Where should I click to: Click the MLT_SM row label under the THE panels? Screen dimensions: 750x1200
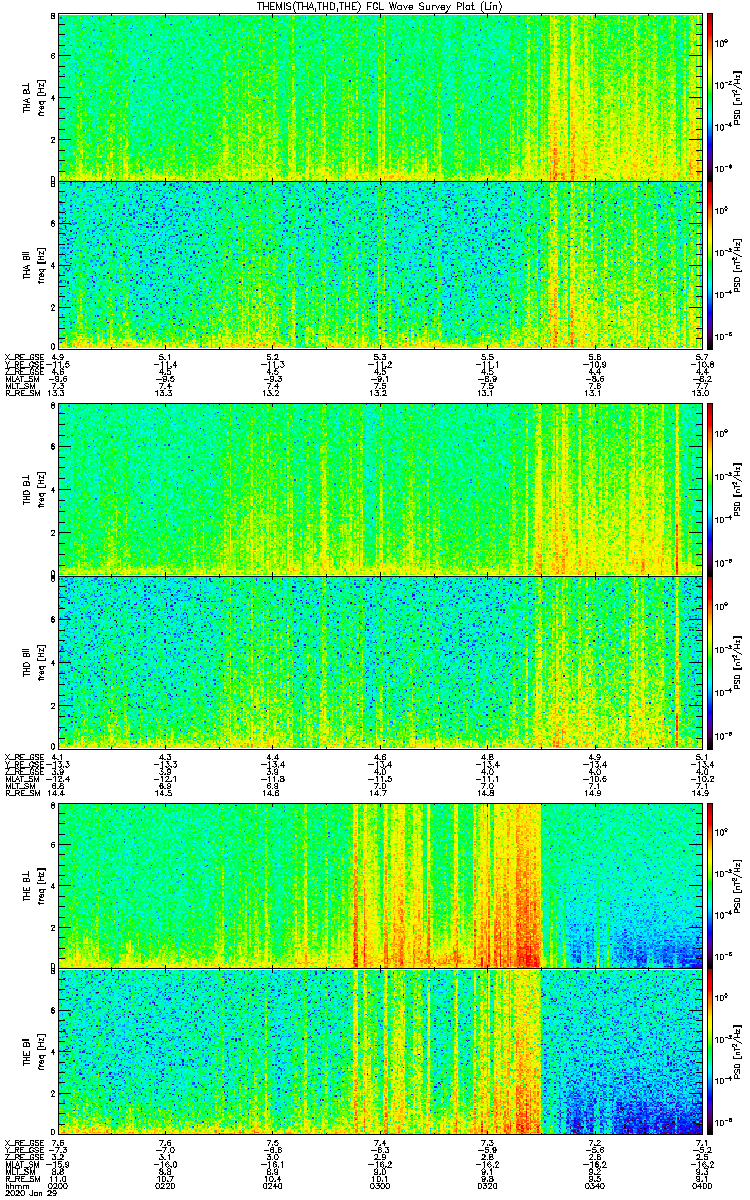tap(20, 1173)
